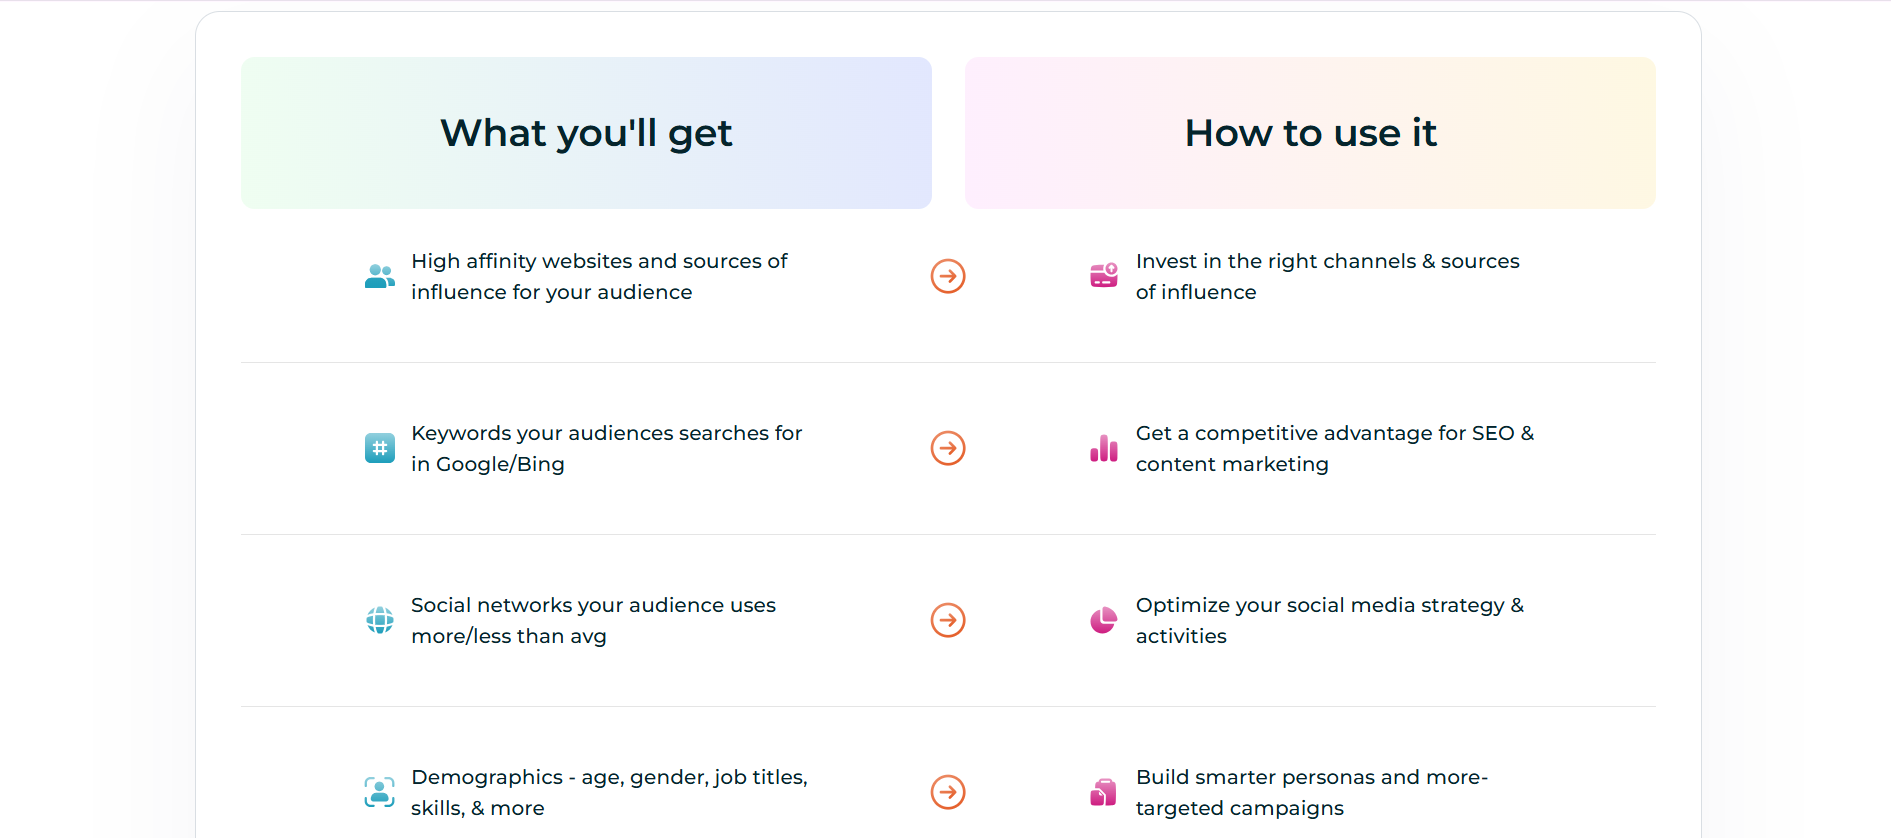Image resolution: width=1891 pixels, height=838 pixels.
Task: Click the pie chart icon for social media strategy
Action: pos(1103,620)
